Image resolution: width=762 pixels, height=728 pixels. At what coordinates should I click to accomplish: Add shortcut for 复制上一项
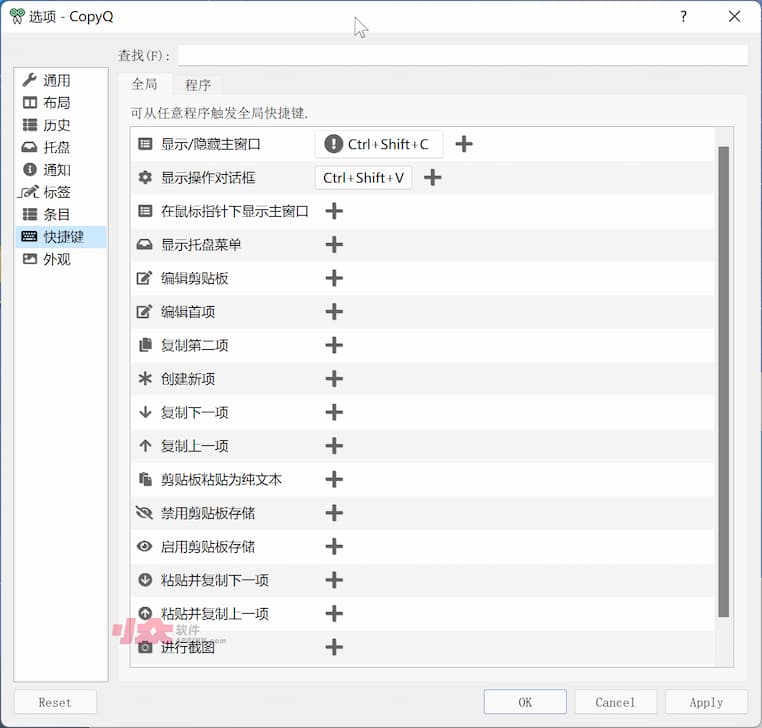(x=334, y=446)
